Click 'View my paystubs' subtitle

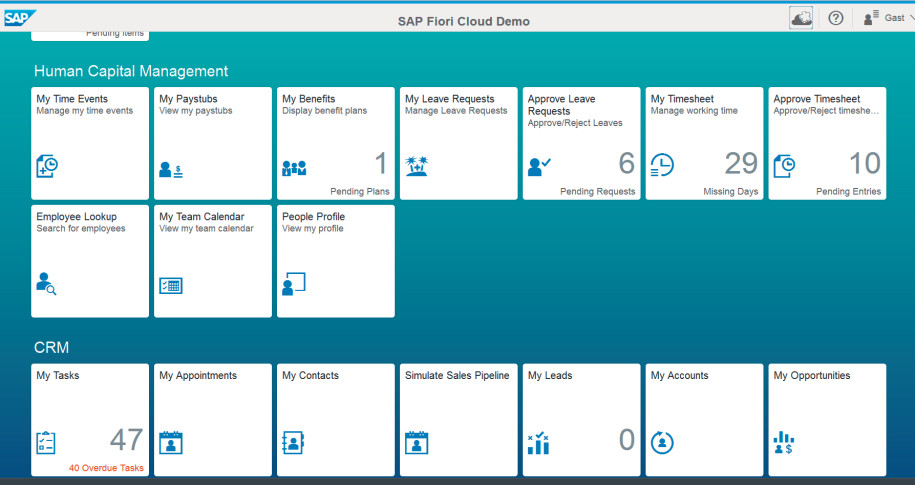pos(195,111)
